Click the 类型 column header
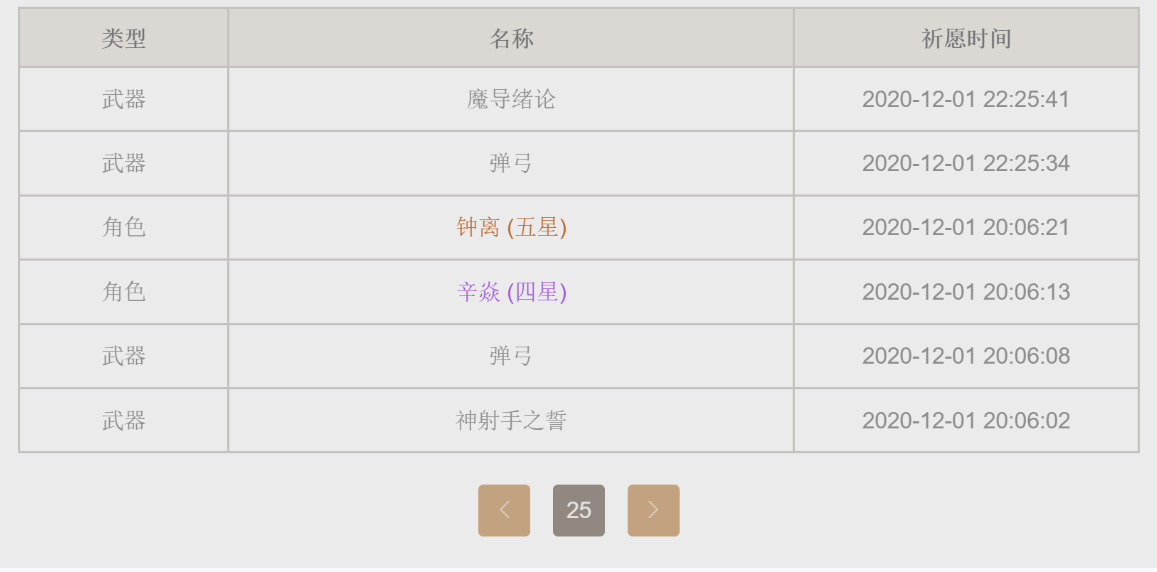Viewport: 1157px width, 572px height. pyautogui.click(x=123, y=38)
